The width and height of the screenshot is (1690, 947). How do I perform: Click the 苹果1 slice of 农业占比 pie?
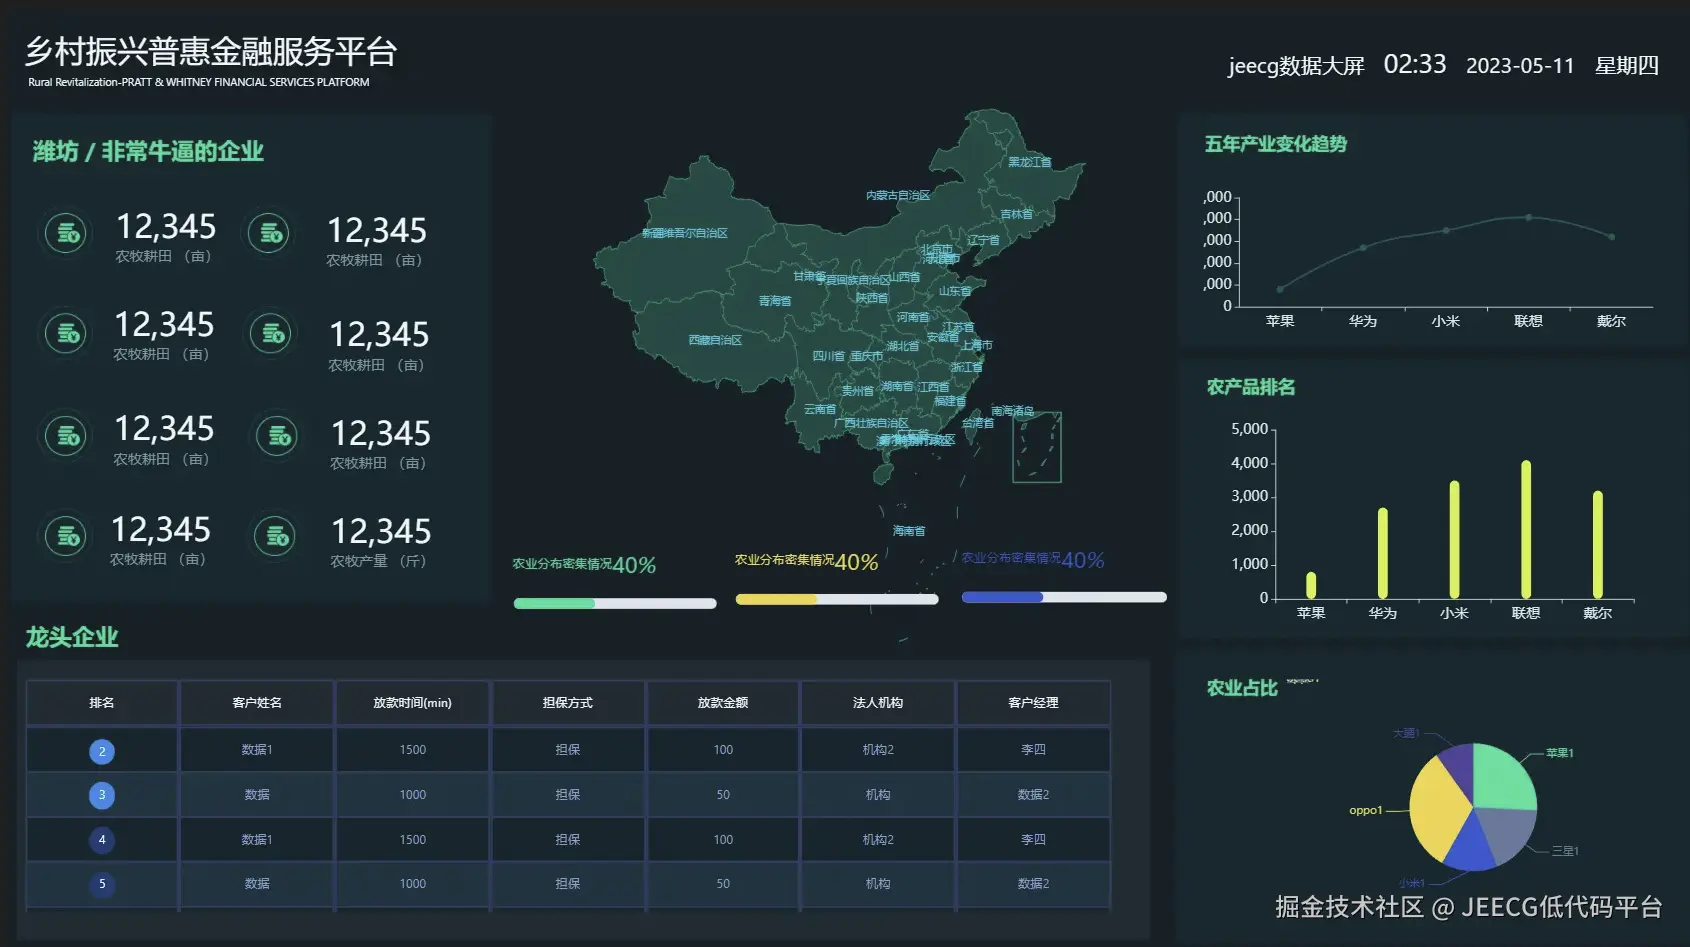pyautogui.click(x=1505, y=775)
